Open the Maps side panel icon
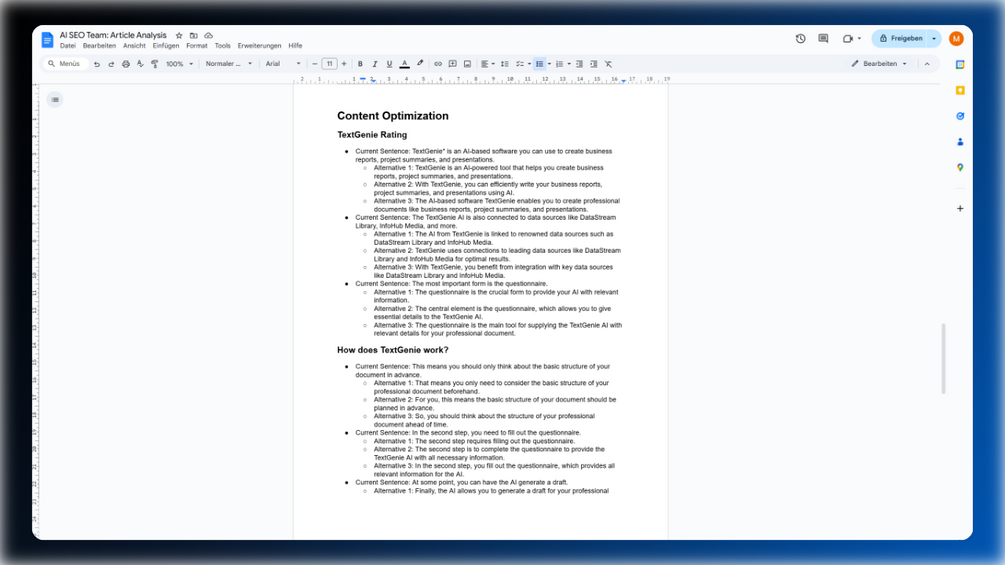This screenshot has width=1005, height=565. pos(960,167)
